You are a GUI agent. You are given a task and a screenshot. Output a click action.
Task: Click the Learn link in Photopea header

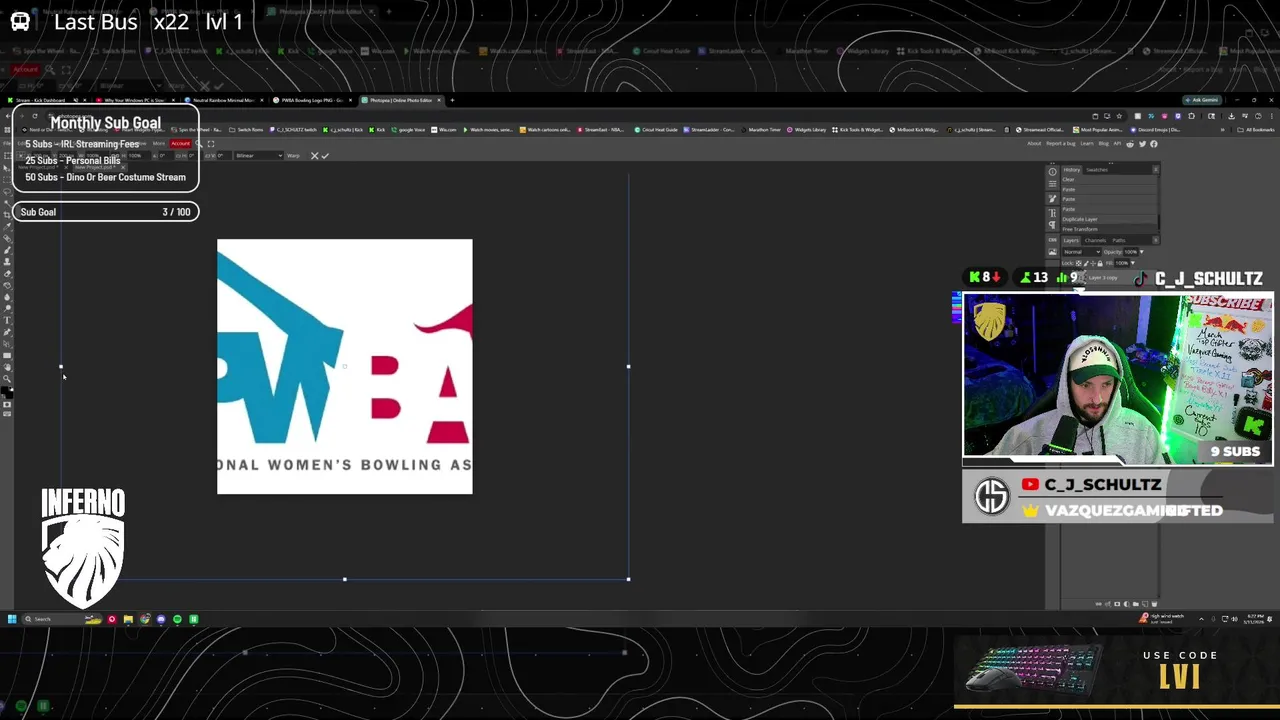1087,143
